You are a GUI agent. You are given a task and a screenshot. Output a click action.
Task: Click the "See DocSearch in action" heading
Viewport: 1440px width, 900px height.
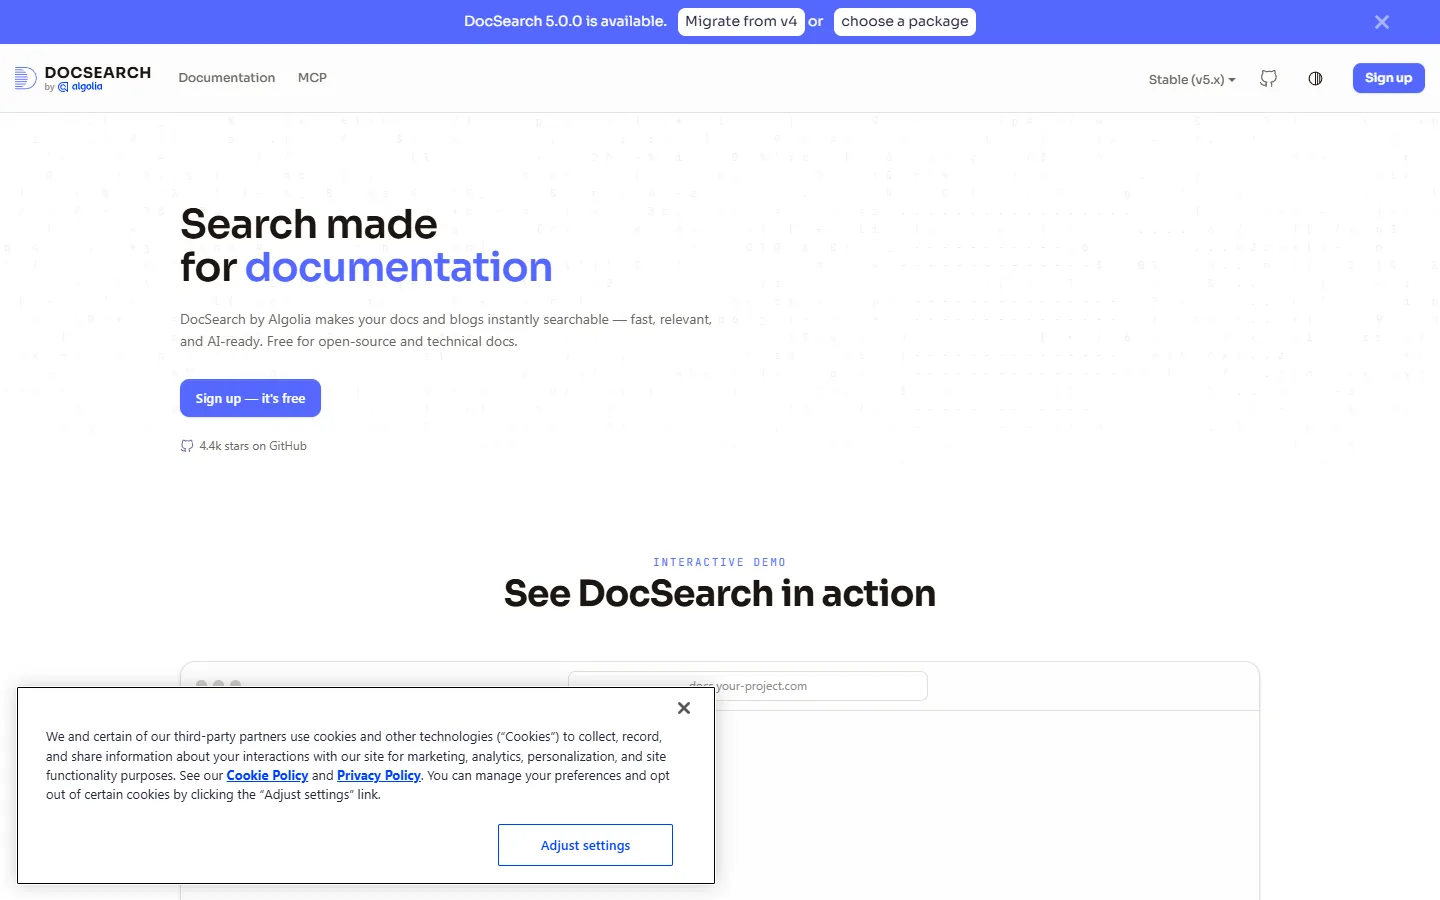[720, 594]
